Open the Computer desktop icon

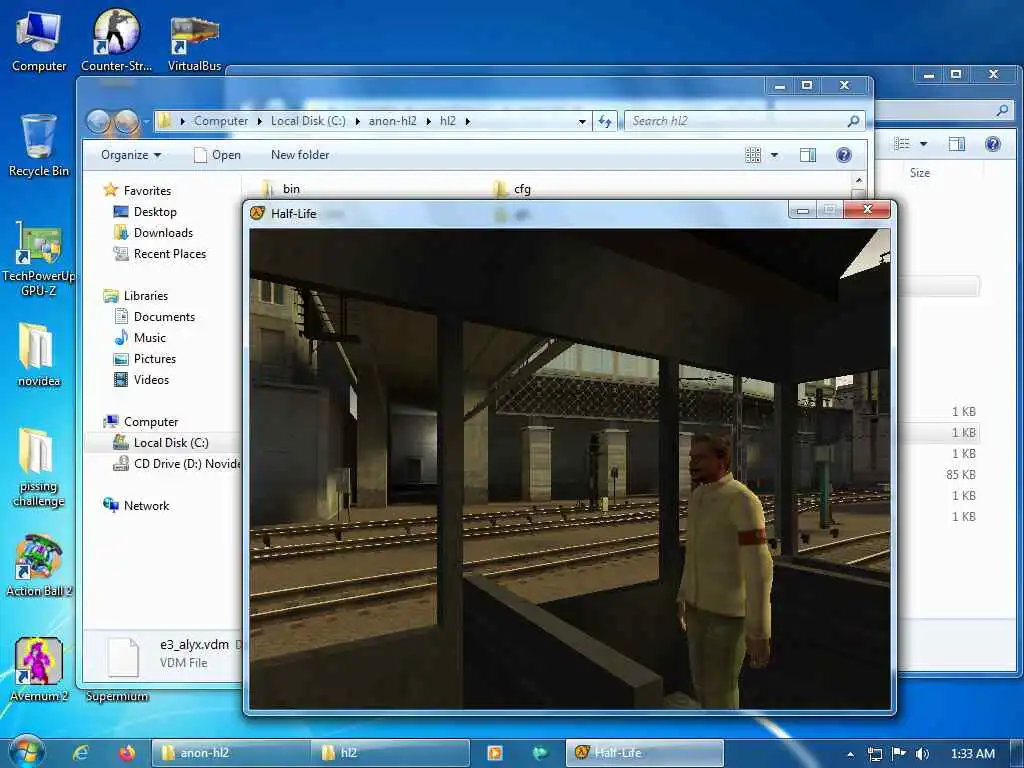tap(39, 40)
